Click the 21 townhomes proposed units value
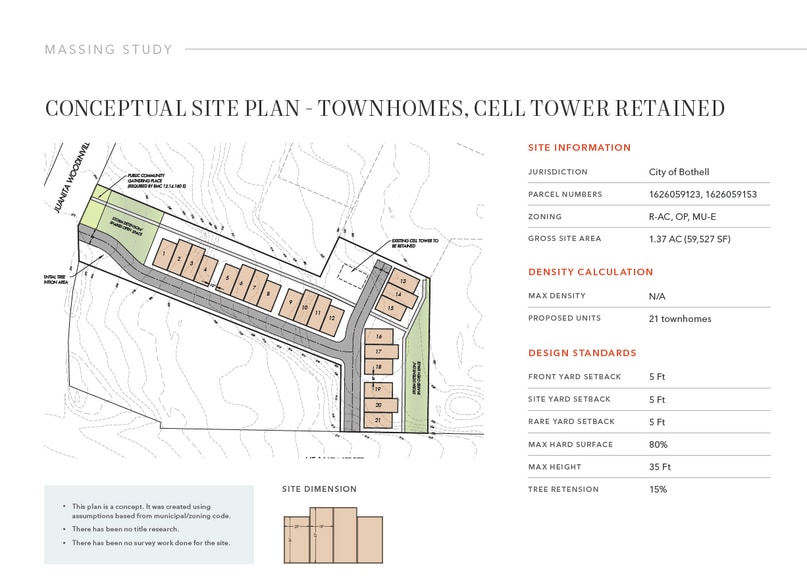 679,318
